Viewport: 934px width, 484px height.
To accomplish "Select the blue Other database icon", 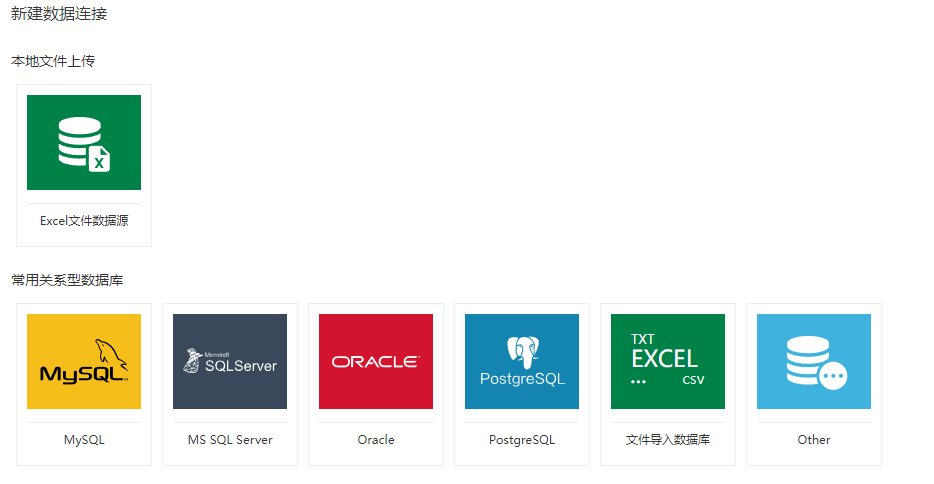I will tap(814, 361).
